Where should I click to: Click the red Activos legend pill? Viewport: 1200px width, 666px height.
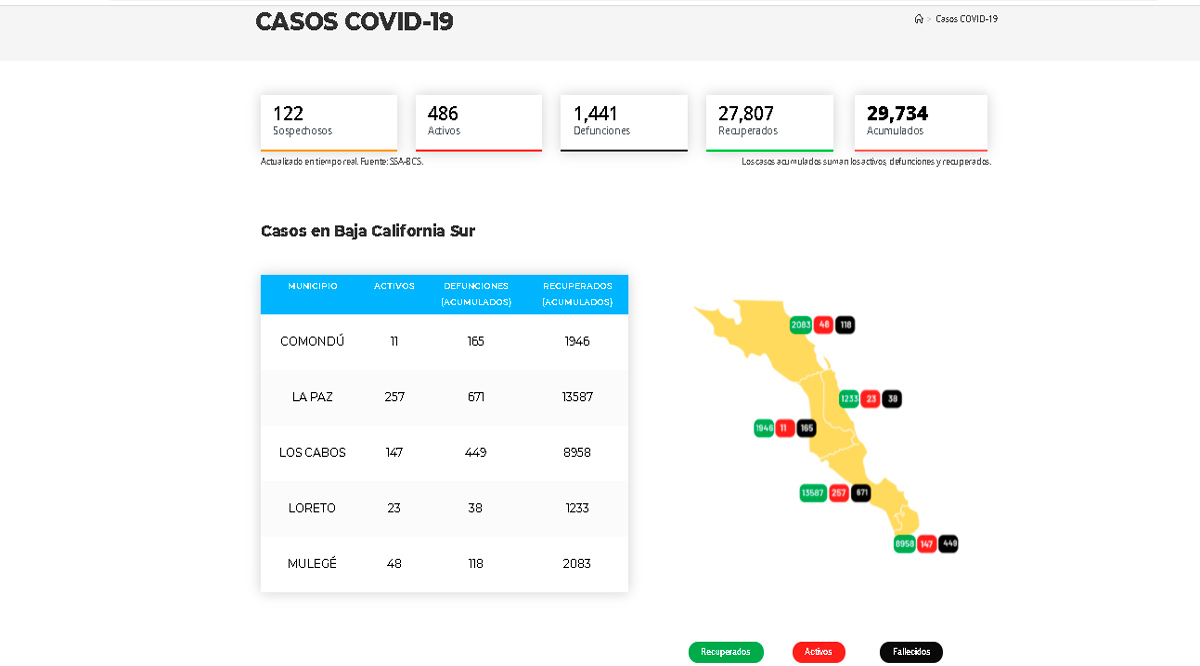(x=818, y=652)
